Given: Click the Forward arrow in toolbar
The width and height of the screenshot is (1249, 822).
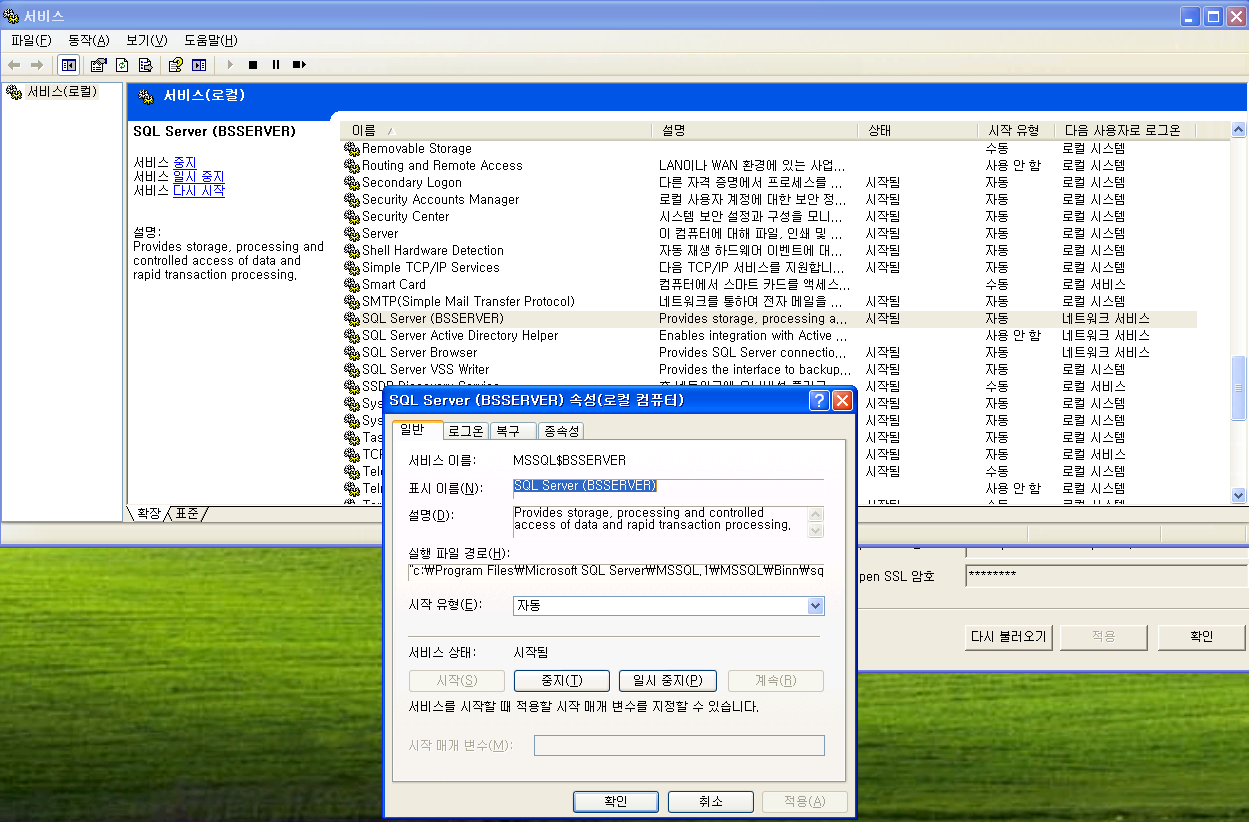Looking at the screenshot, I should click(37, 65).
